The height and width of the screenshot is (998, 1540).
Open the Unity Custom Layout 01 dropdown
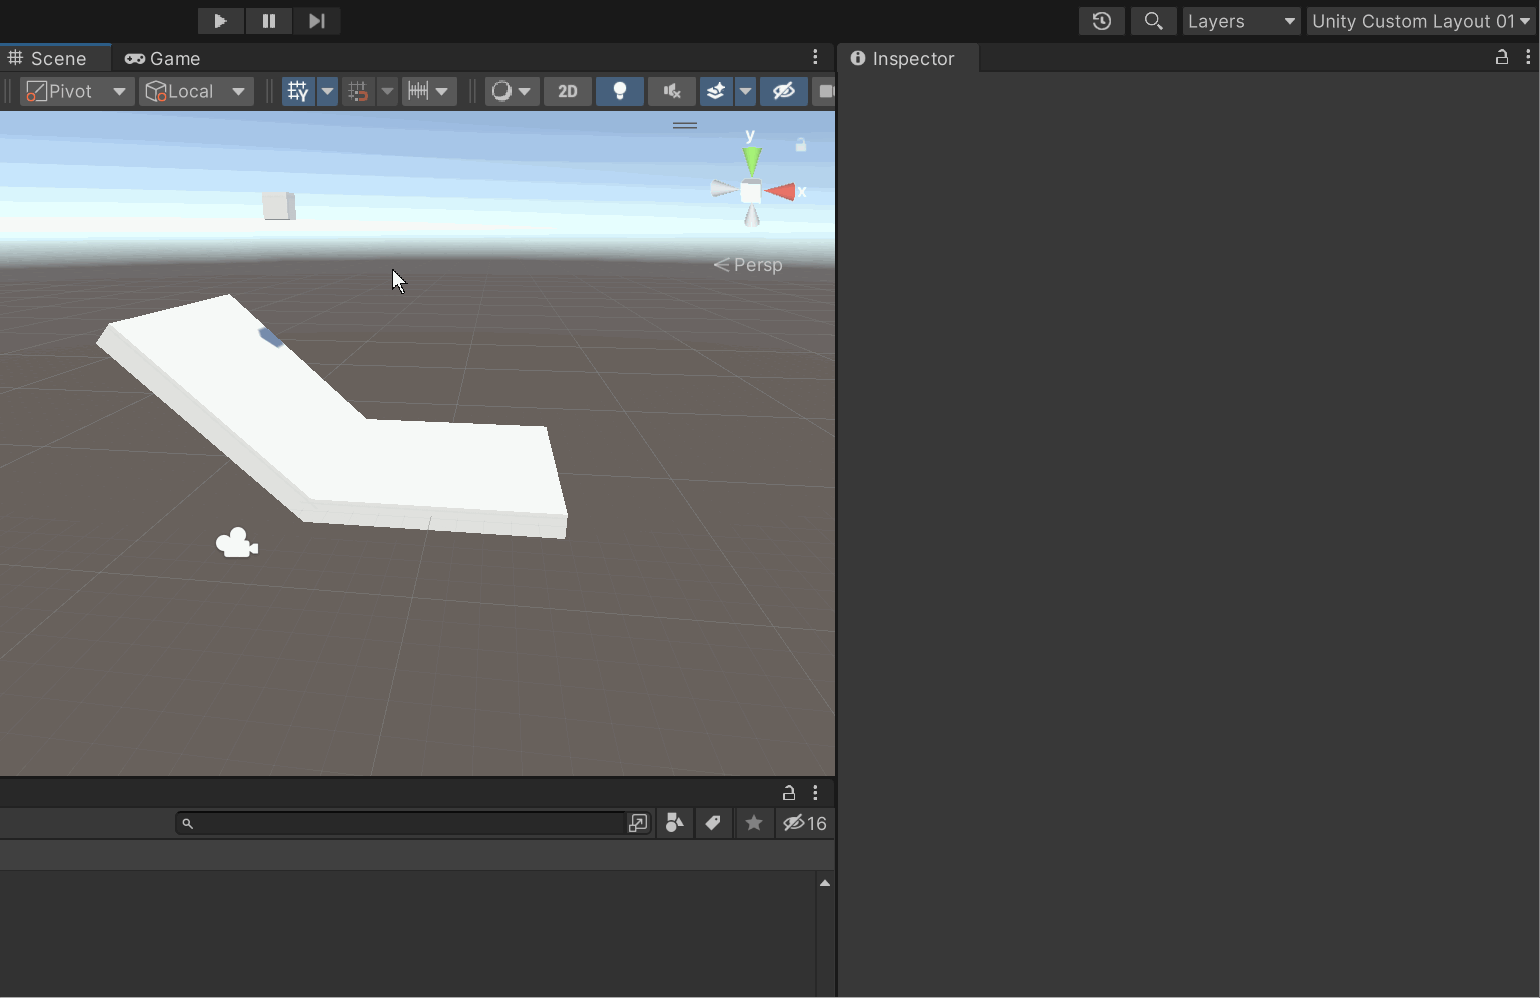coord(1420,21)
